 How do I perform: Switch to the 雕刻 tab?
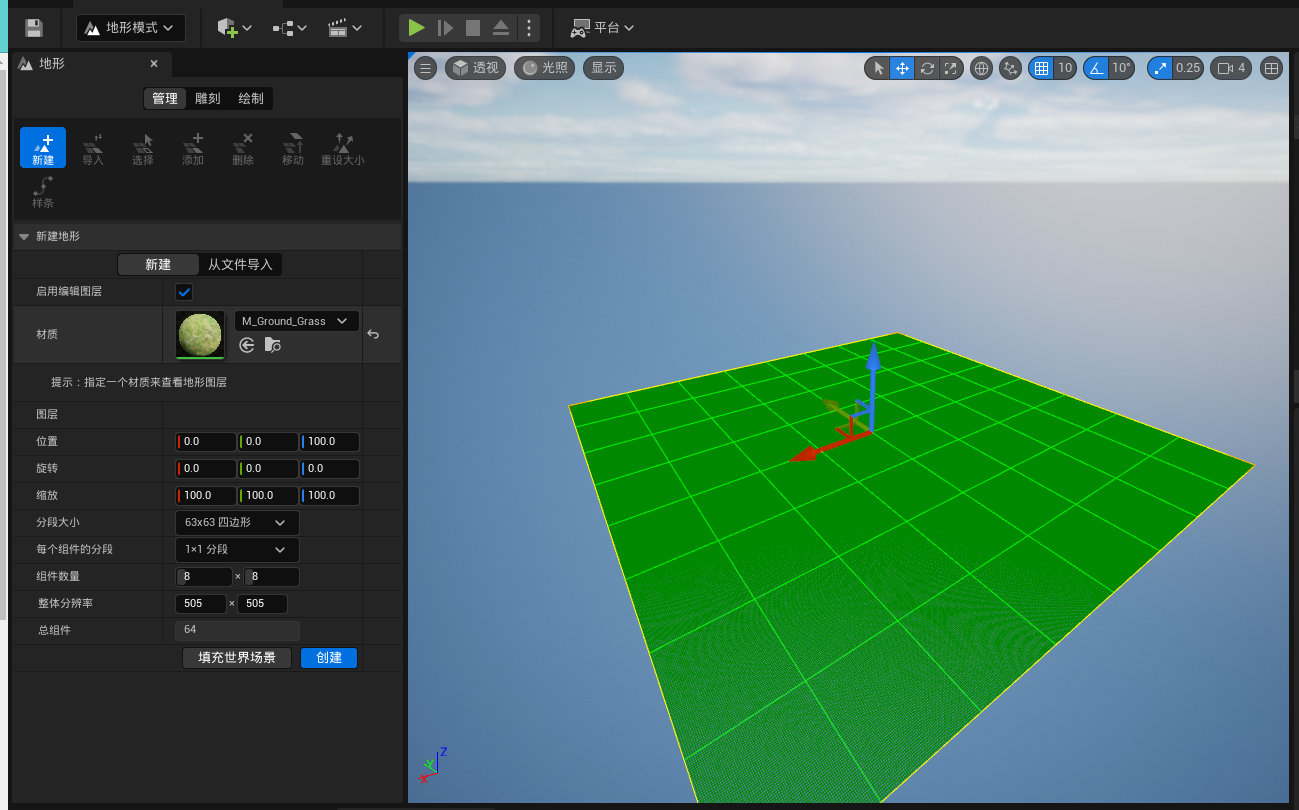tap(208, 98)
